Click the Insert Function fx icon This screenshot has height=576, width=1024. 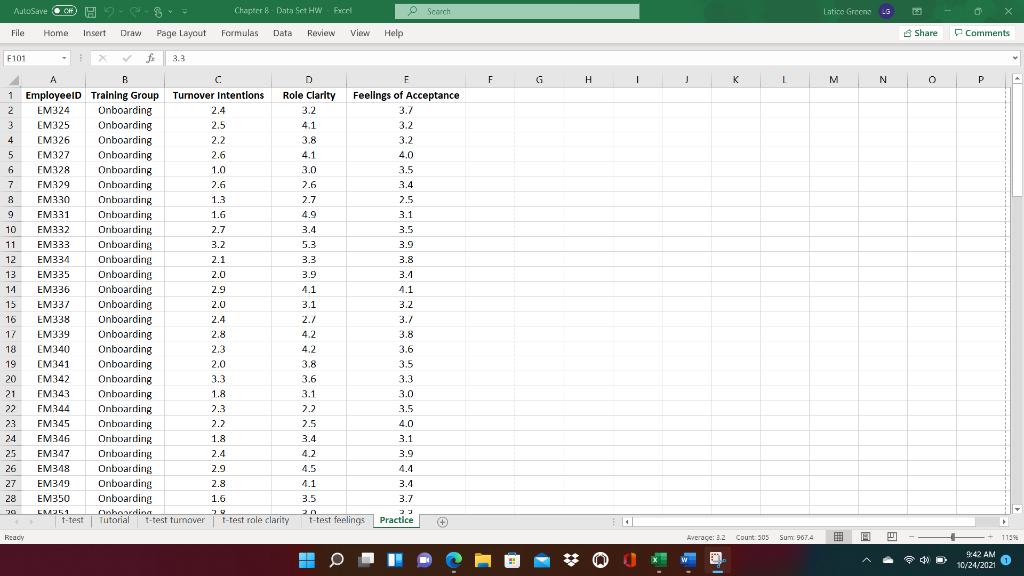pos(151,57)
